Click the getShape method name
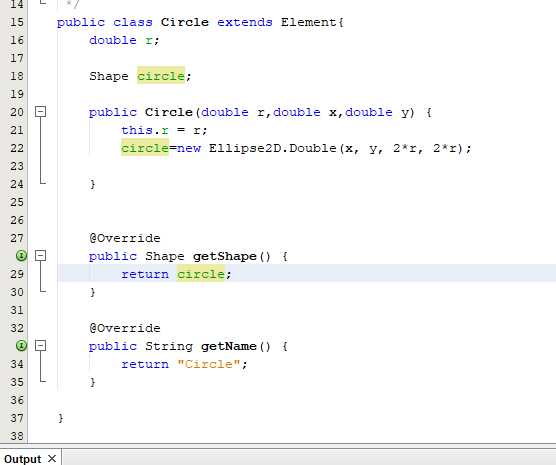The height and width of the screenshot is (465, 556). [x=225, y=256]
